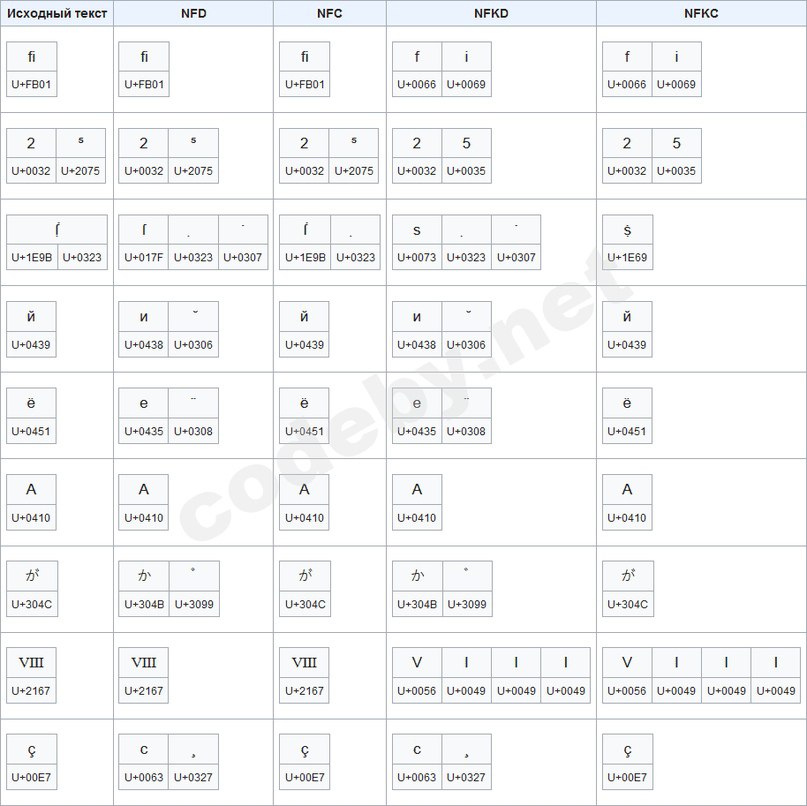
Task: Click U+0032 in the NFD column
Action: point(144,170)
